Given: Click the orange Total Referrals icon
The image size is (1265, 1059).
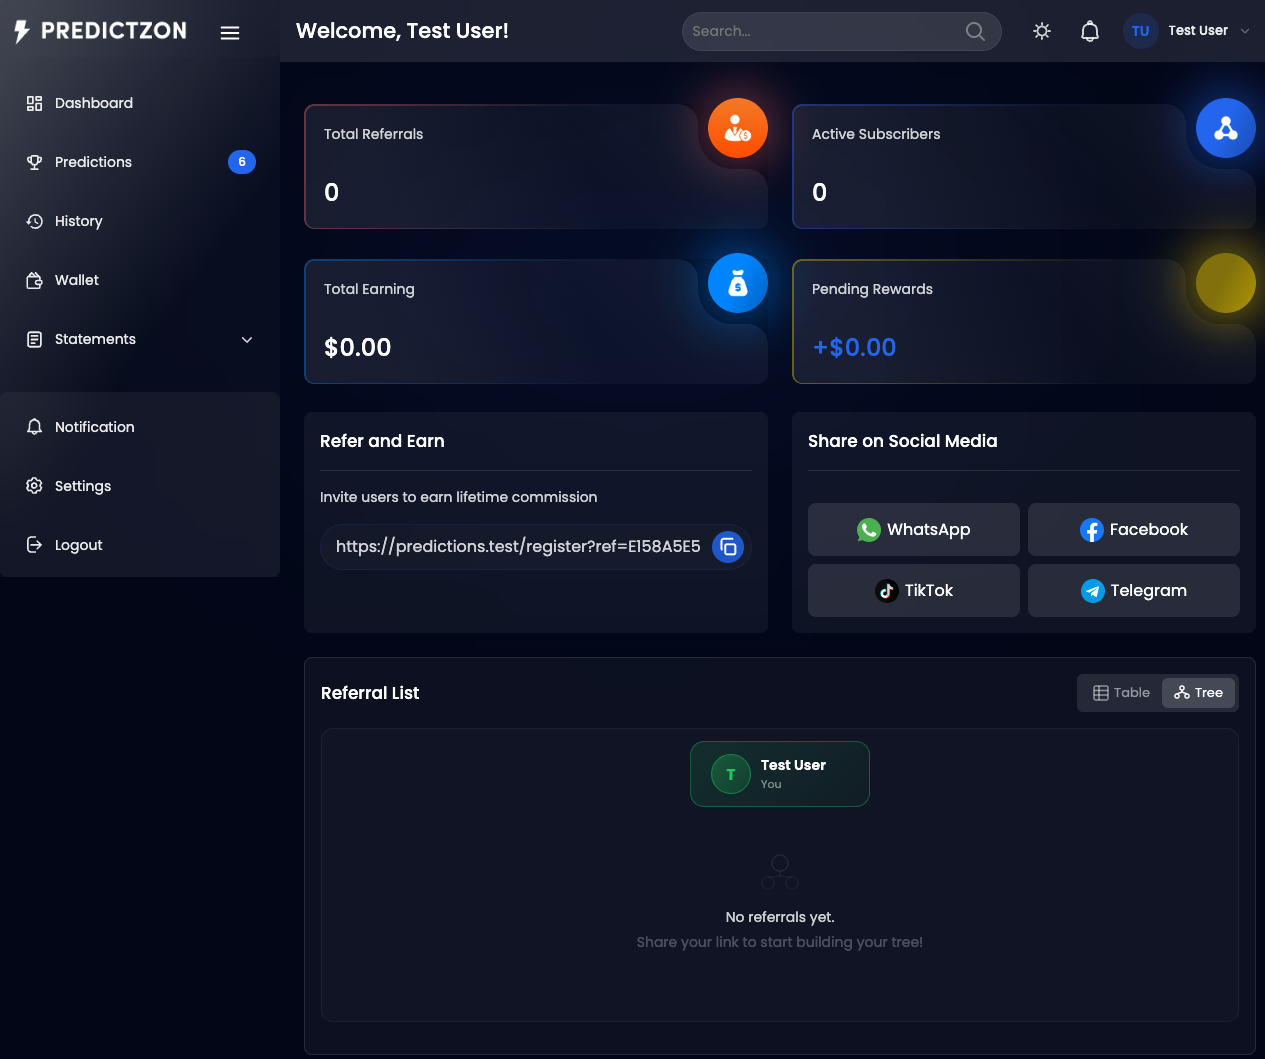Looking at the screenshot, I should (738, 128).
